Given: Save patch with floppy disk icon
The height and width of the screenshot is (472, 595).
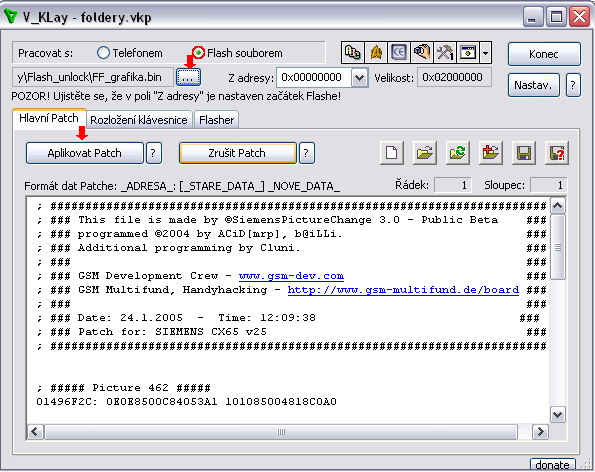Looking at the screenshot, I should pos(524,153).
